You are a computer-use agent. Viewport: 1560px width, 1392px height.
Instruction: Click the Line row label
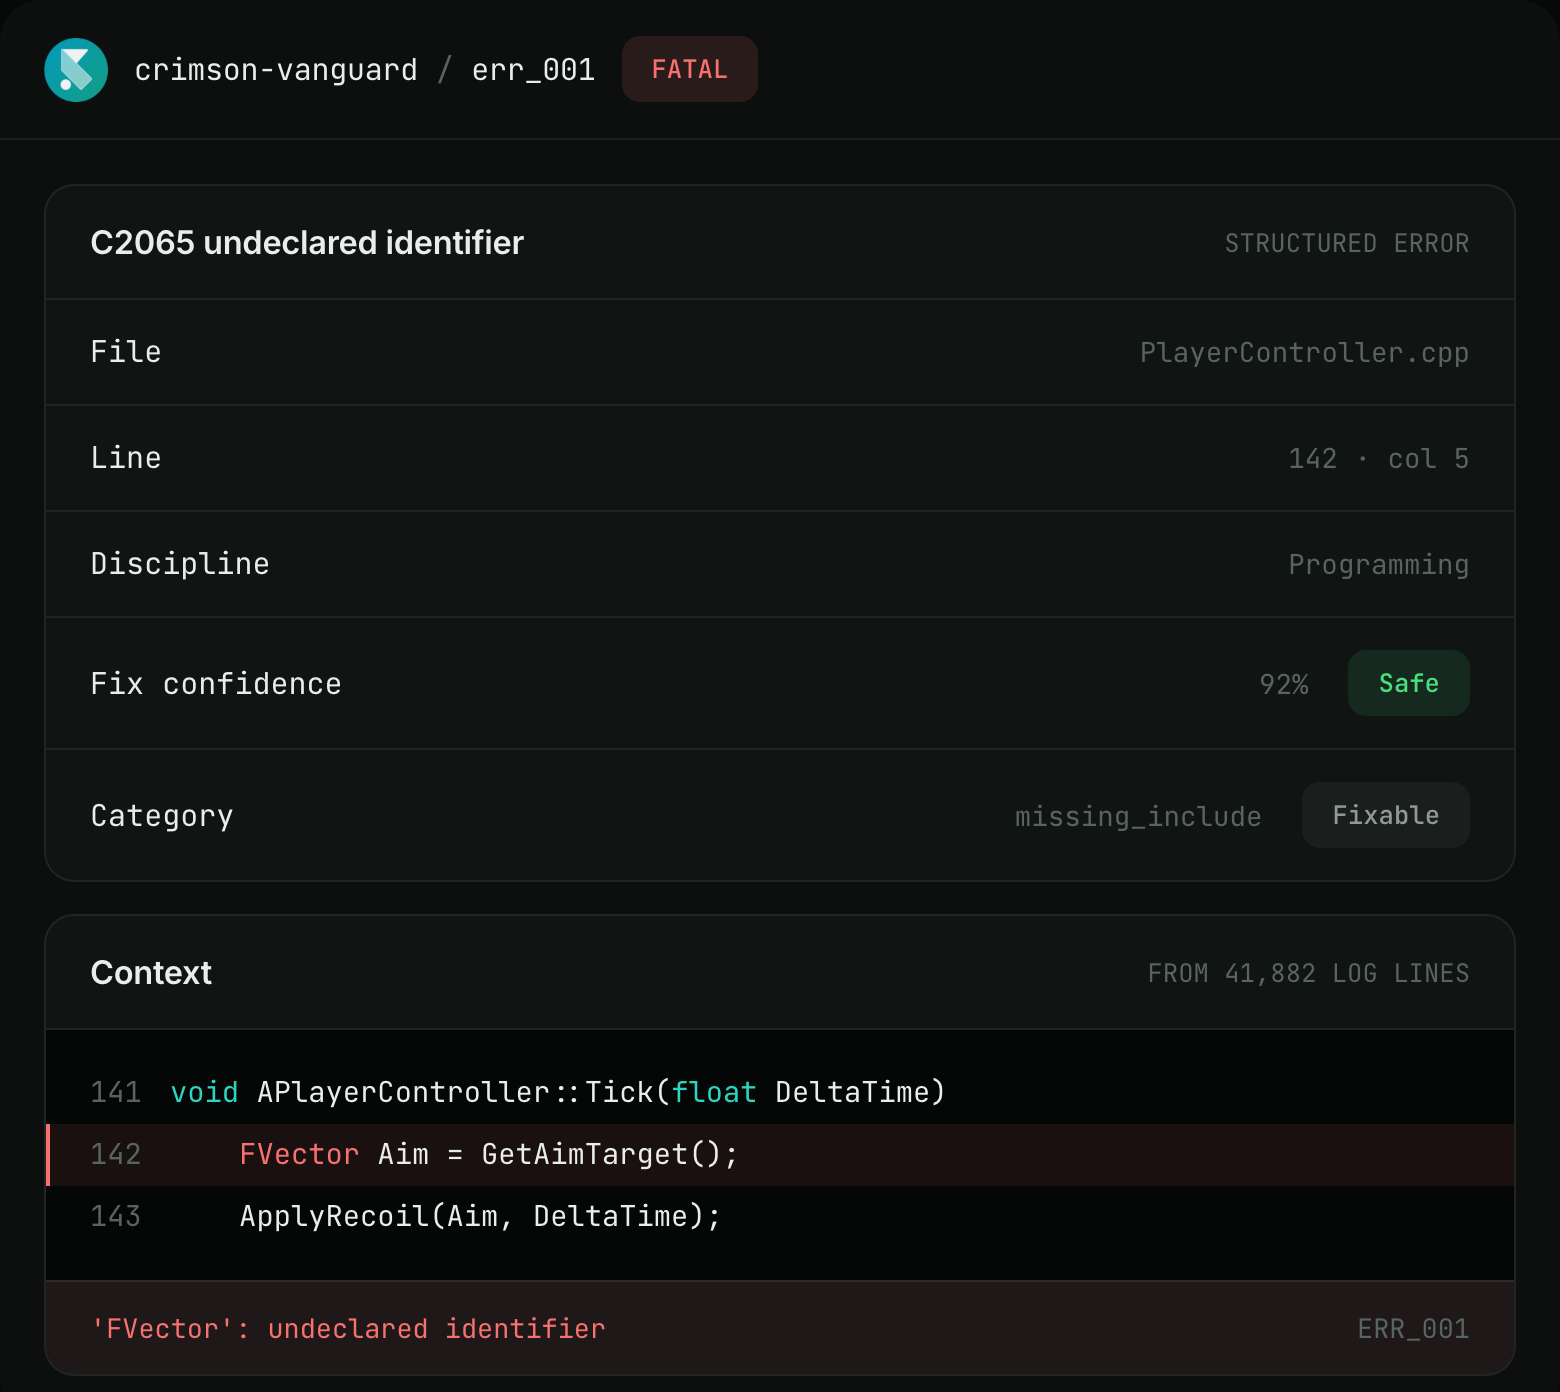point(126,458)
